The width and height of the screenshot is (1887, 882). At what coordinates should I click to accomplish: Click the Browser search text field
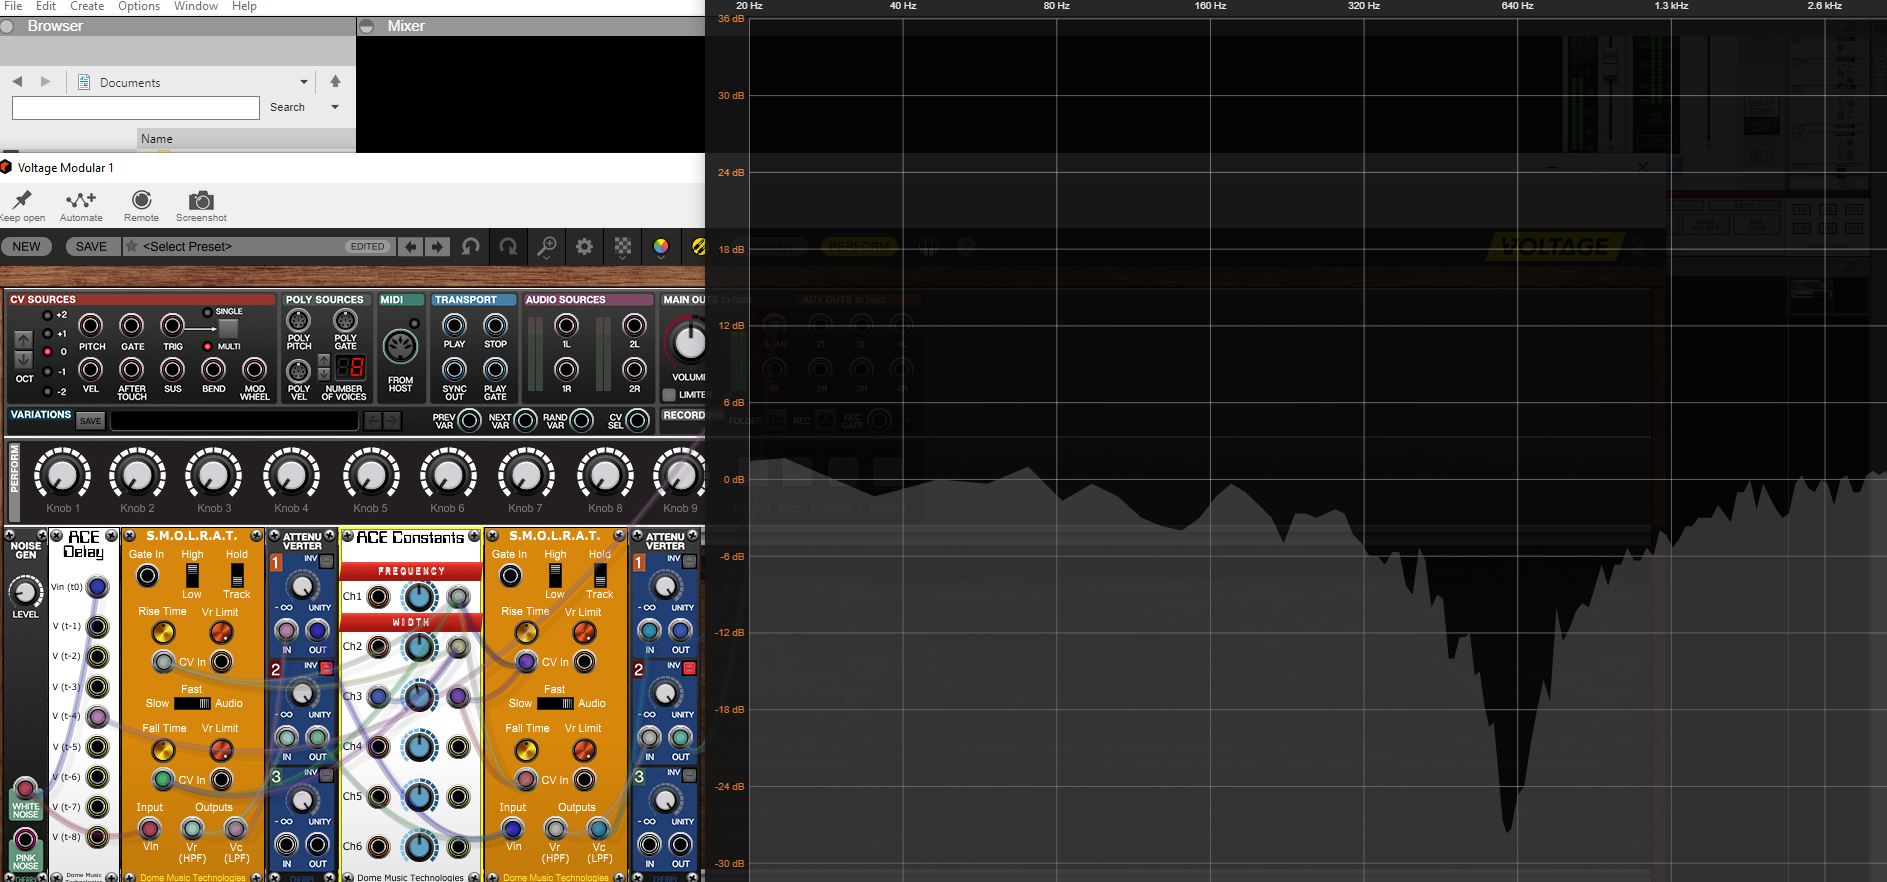coord(136,107)
